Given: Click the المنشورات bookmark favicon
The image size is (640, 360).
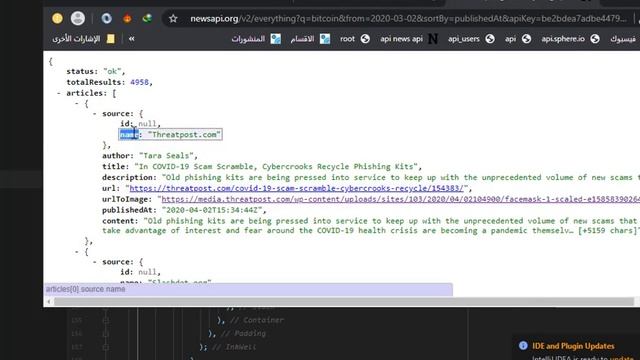Looking at the screenshot, I should click(x=276, y=39).
